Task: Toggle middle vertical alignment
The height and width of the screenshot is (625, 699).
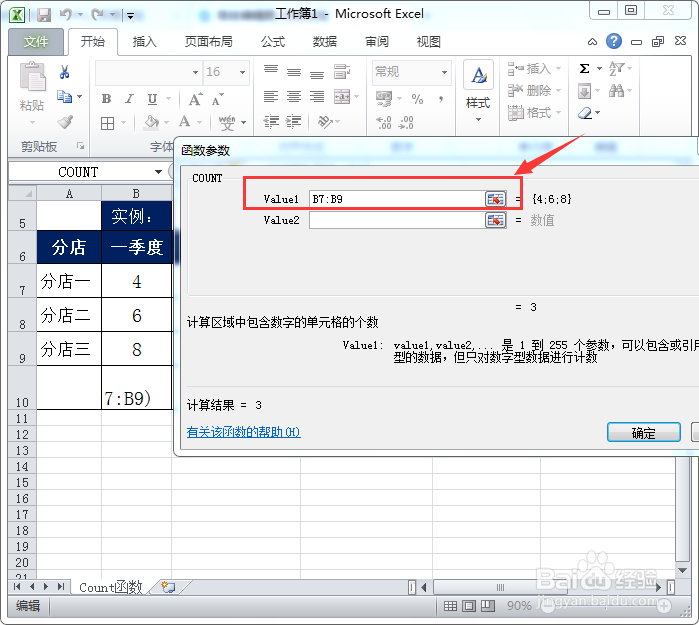Action: click(294, 71)
